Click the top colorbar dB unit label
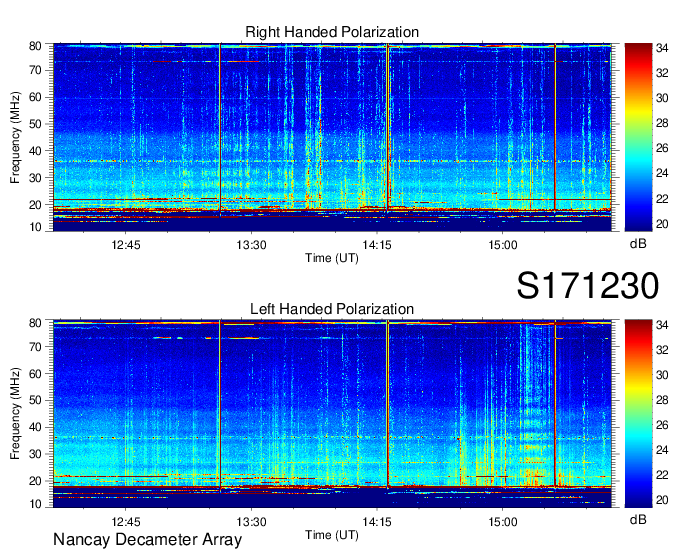 click(638, 244)
